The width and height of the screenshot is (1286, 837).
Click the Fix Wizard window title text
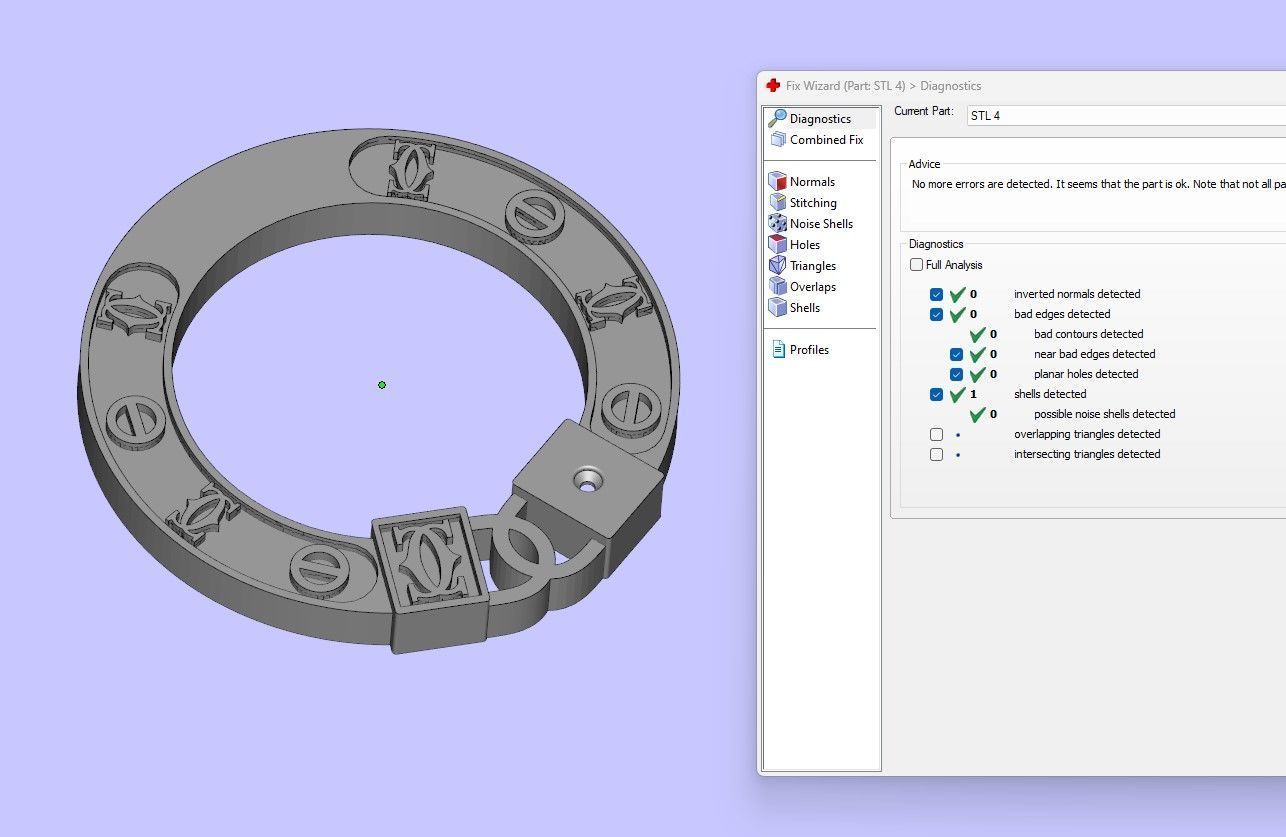[x=883, y=86]
